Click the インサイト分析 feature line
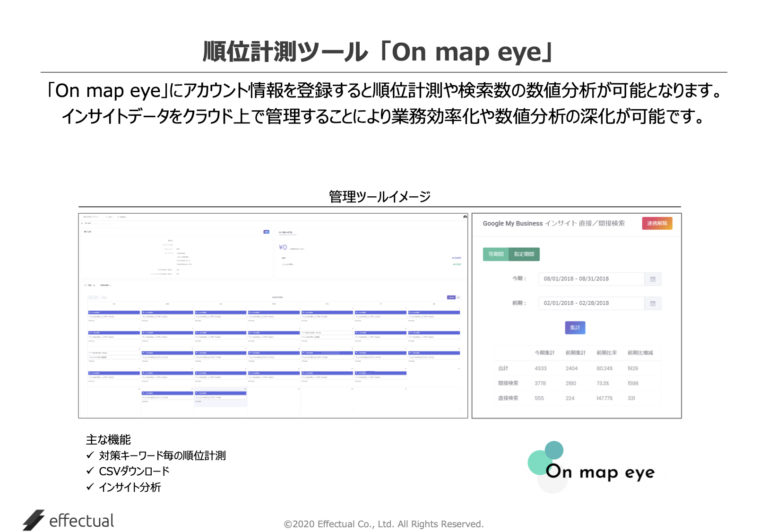This screenshot has width=768, height=532. click(x=129, y=487)
